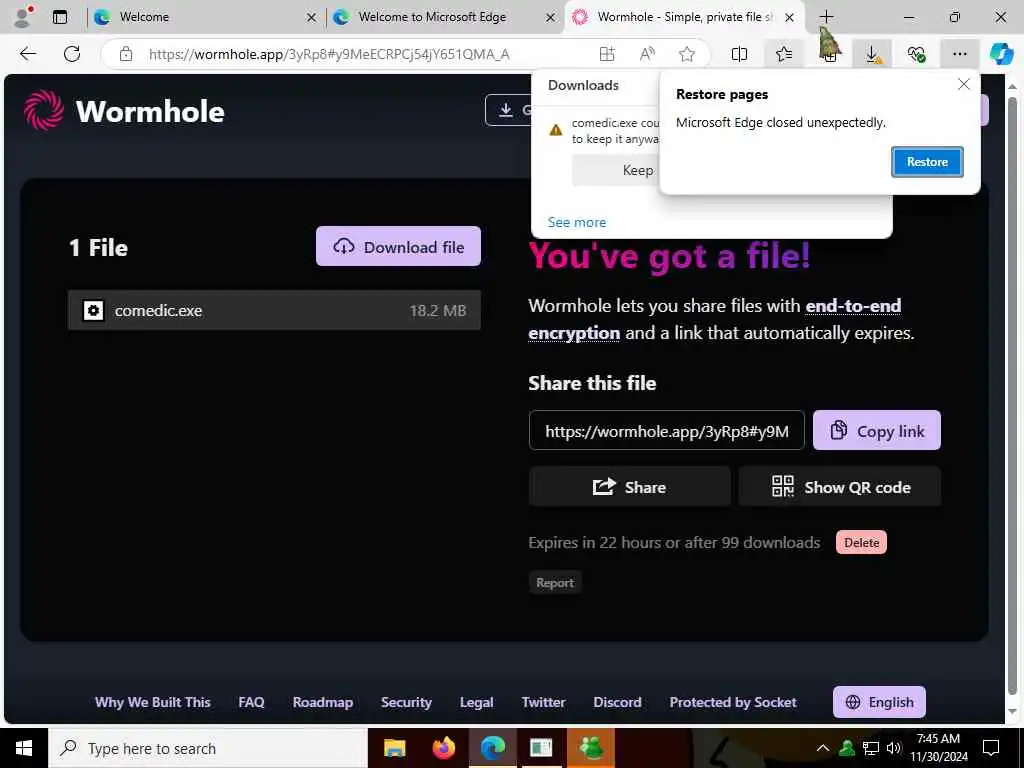The height and width of the screenshot is (768, 1024).
Task: Click the page vertical scrollbar
Action: 1012,398
